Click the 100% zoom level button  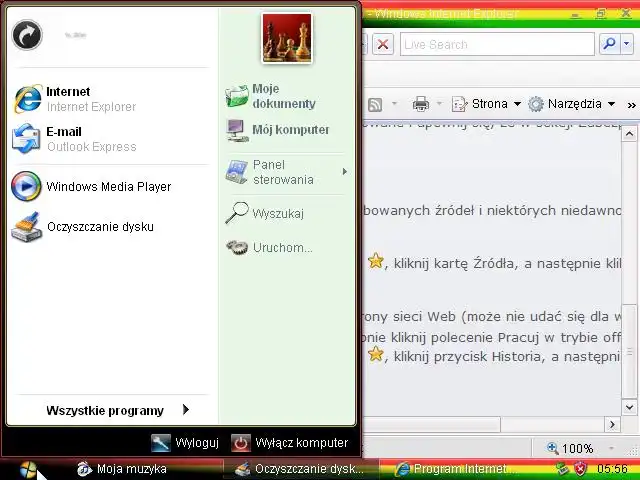(570, 448)
